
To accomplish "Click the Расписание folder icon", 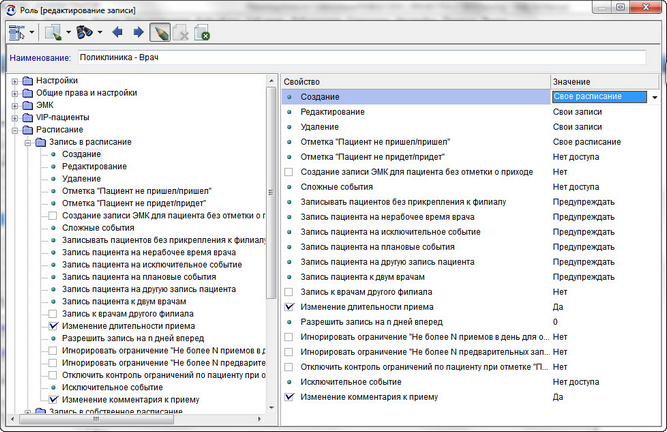I will 28,130.
